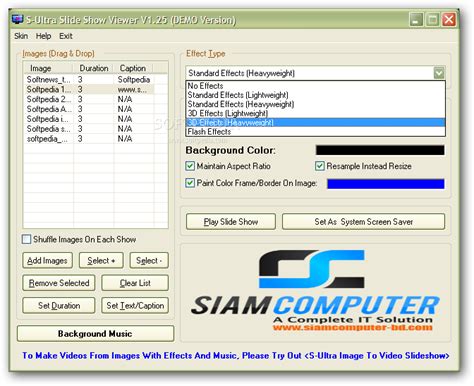Select highlighted 3D Effects (Heavyweight) option
Image resolution: width=474 pixels, height=386 pixels.
tap(315, 122)
